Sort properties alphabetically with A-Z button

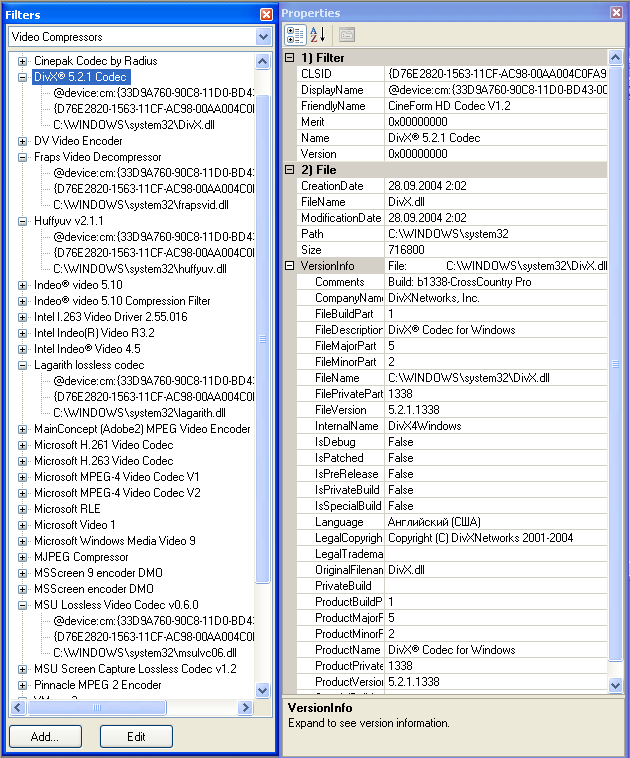tap(317, 35)
